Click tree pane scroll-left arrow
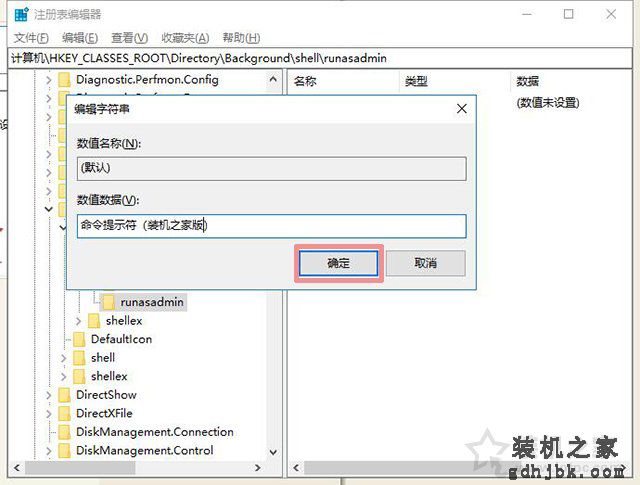The height and width of the screenshot is (485, 640). [17, 468]
